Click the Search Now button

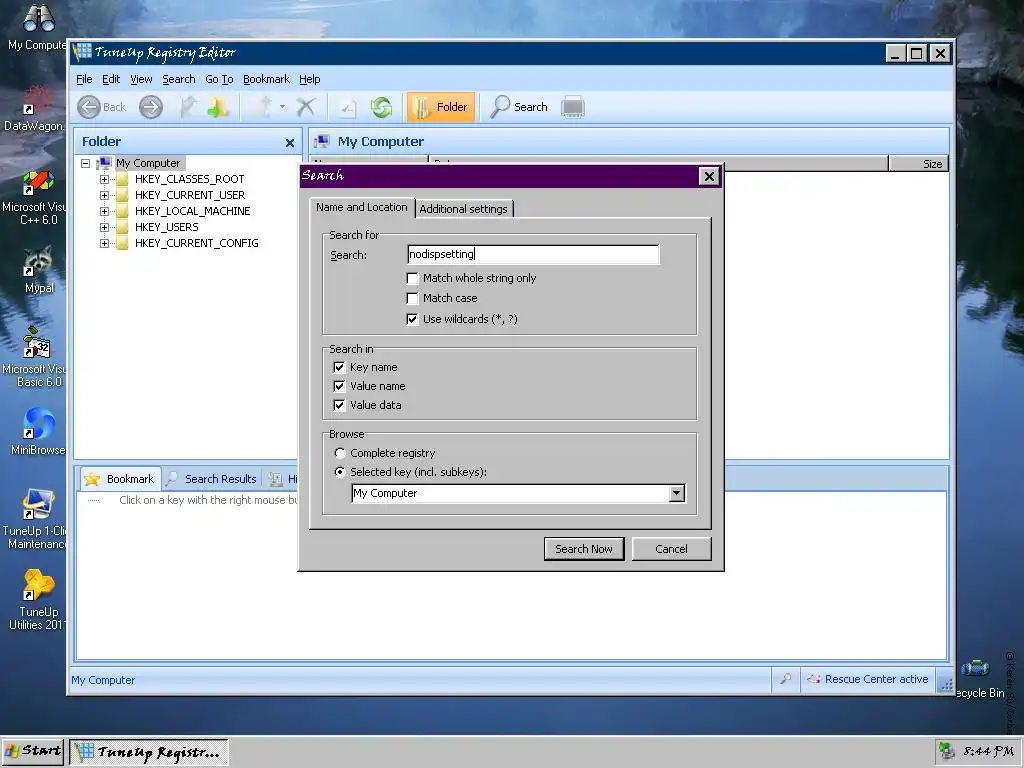584,549
